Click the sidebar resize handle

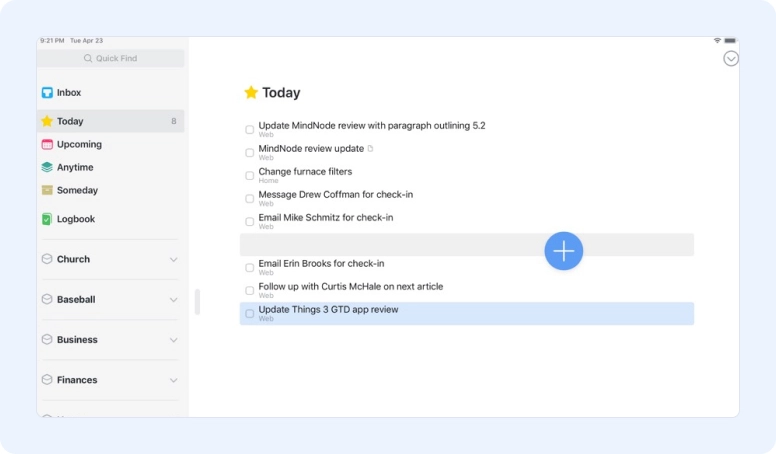coord(197,302)
